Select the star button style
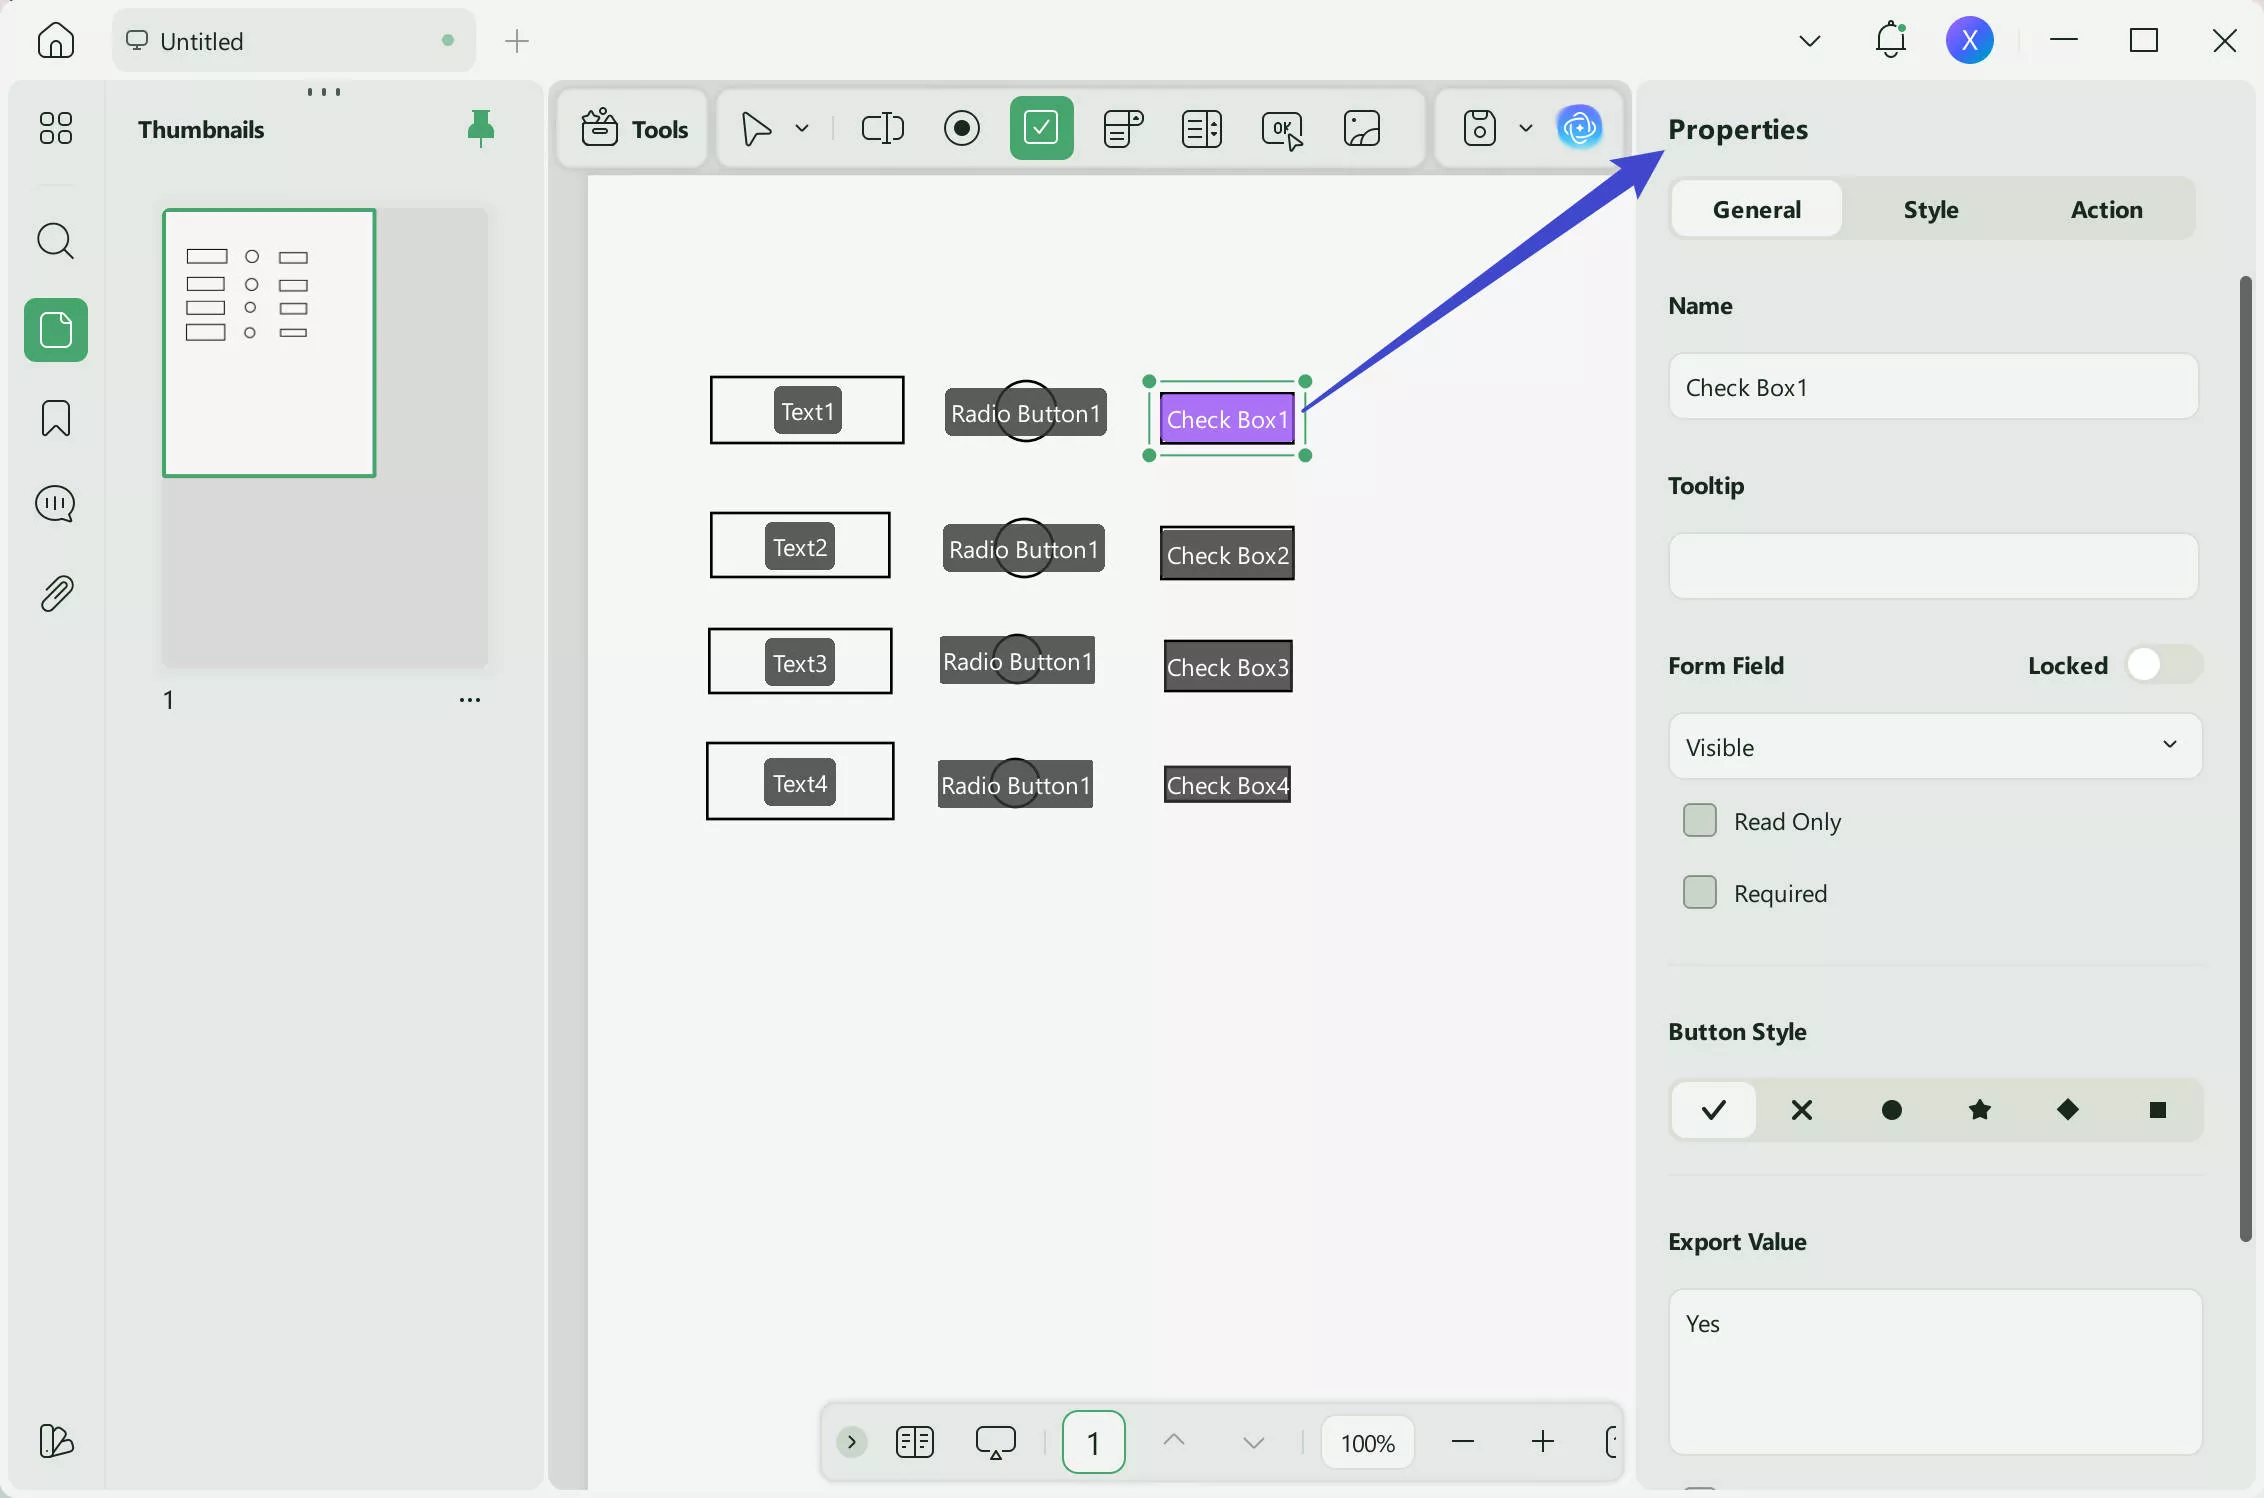The image size is (2264, 1498). pos(1981,1110)
